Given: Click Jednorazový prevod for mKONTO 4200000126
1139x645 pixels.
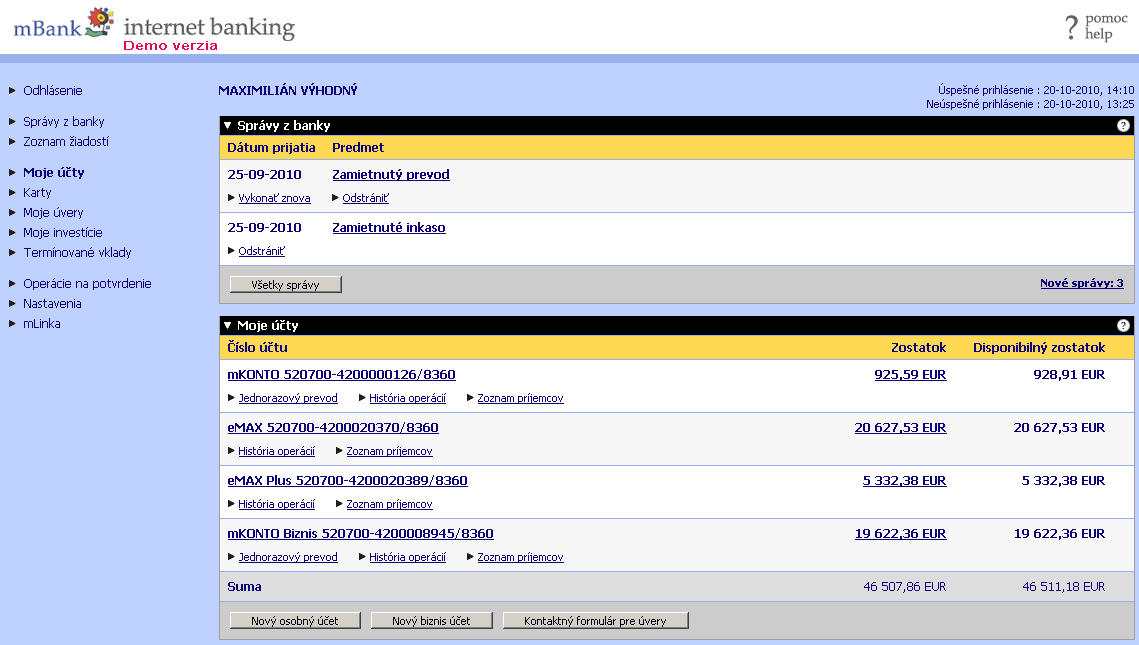Looking at the screenshot, I should pyautogui.click(x=288, y=398).
